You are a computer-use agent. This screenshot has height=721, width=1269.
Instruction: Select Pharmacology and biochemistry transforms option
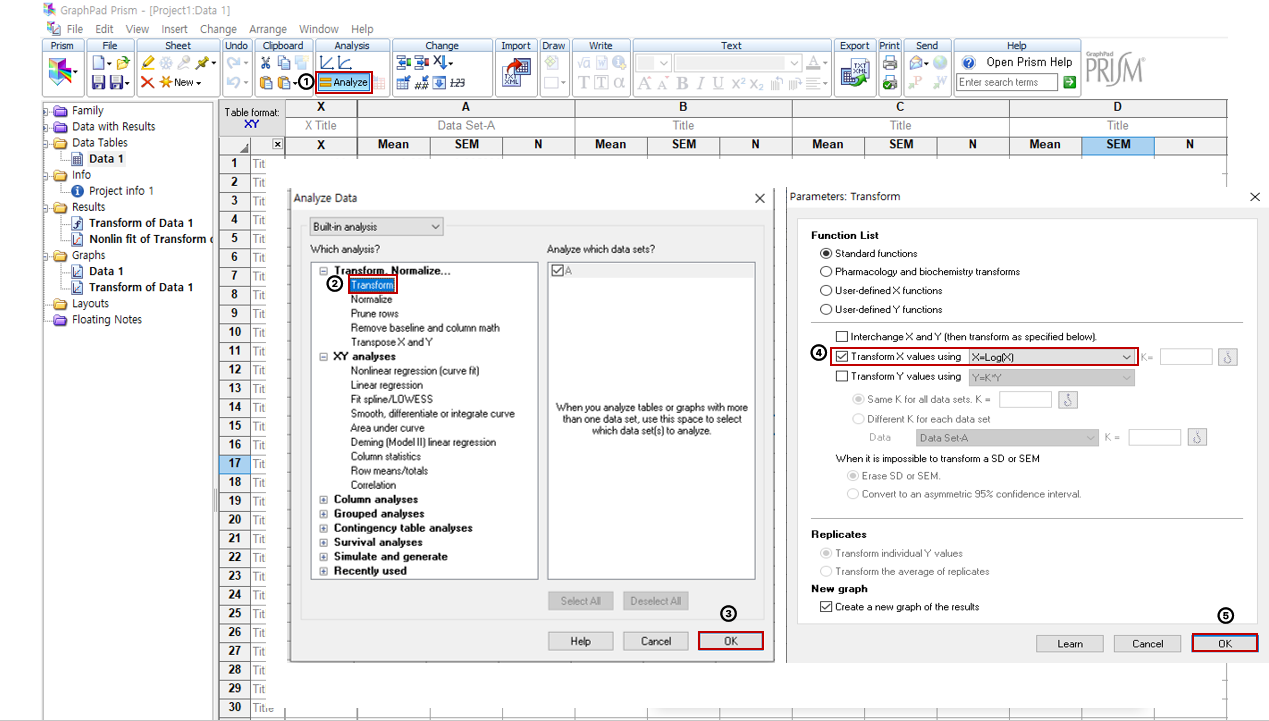tap(826, 272)
